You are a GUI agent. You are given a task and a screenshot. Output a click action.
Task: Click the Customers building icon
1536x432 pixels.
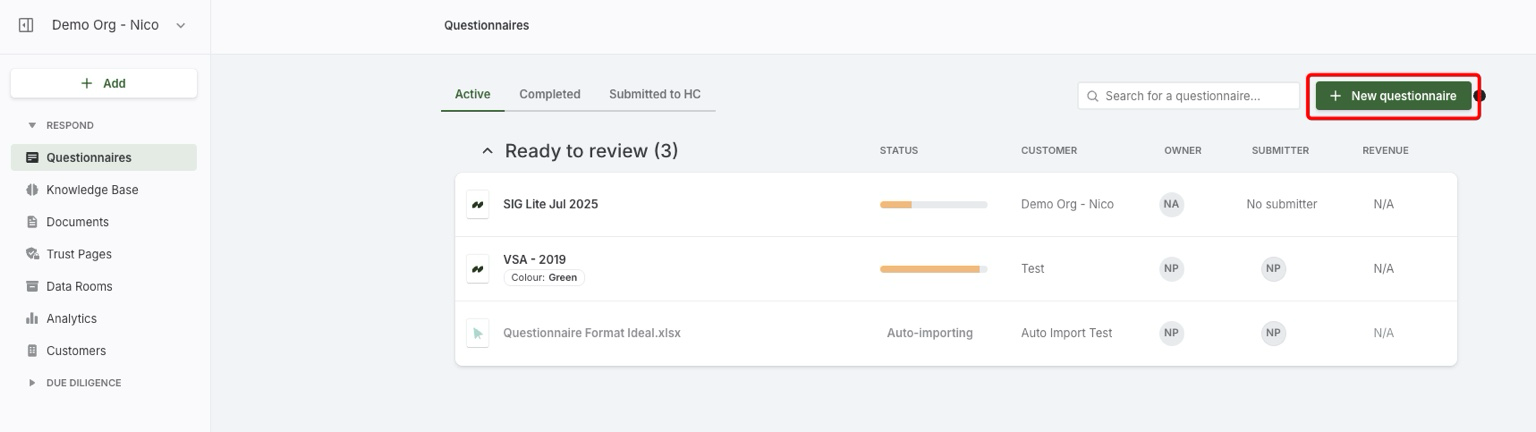point(32,351)
